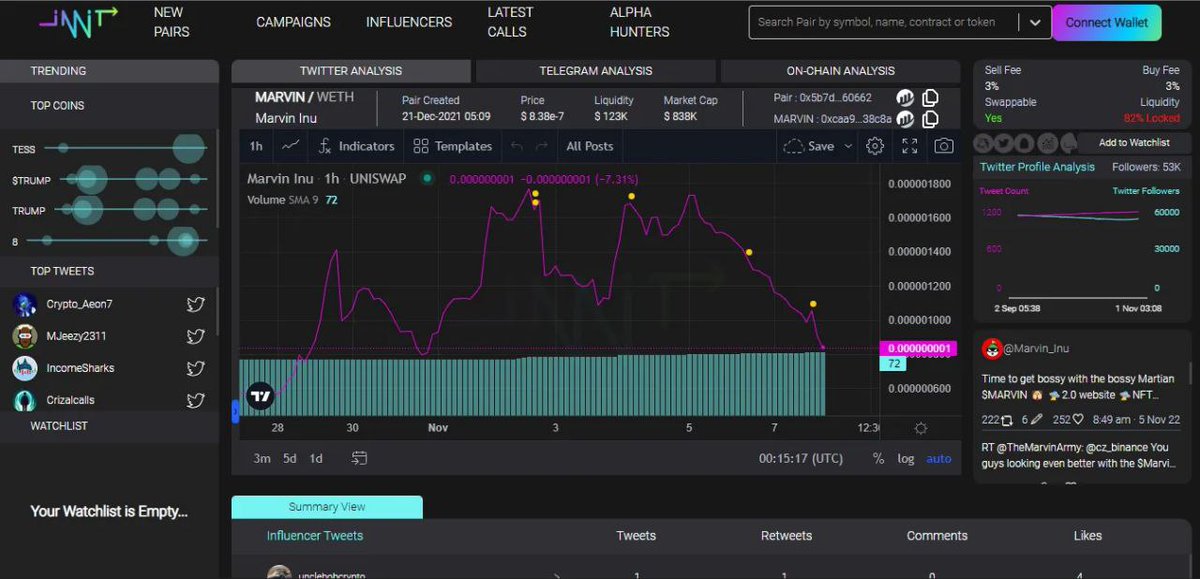
Task: Copy the MARVIN token address
Action: tap(930, 119)
